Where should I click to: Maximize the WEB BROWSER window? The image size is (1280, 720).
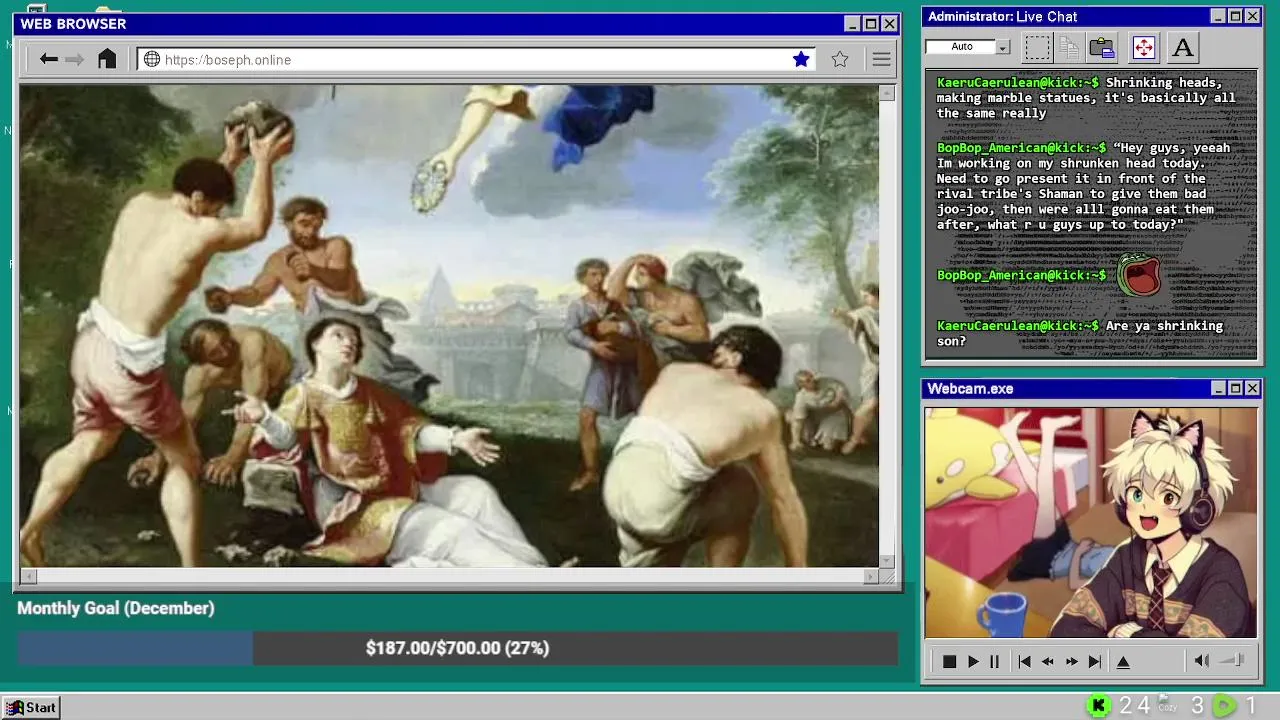(871, 24)
